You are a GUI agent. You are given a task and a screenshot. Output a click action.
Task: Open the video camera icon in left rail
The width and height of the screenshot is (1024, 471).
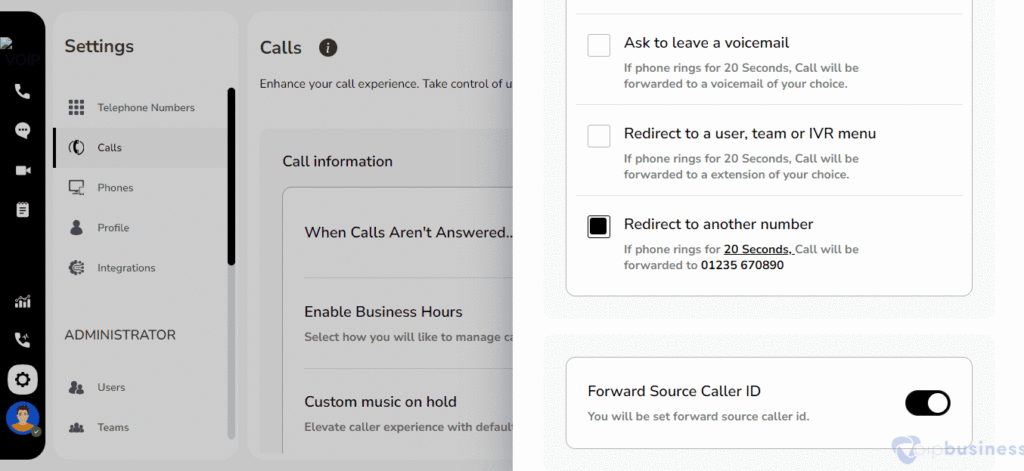[x=22, y=171]
